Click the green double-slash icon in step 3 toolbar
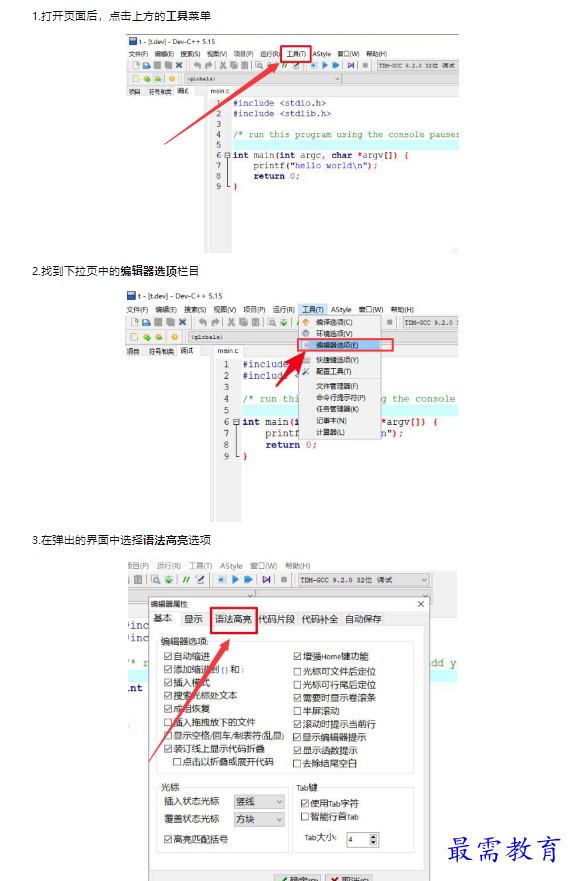The image size is (569, 881). tap(186, 579)
